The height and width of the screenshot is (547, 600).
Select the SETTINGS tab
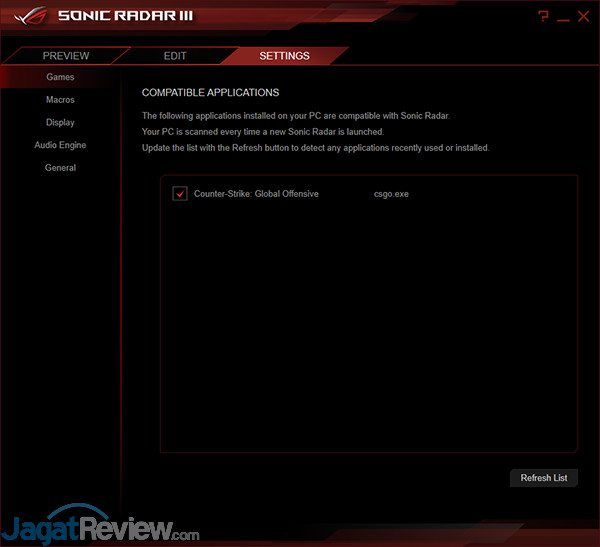coord(284,56)
